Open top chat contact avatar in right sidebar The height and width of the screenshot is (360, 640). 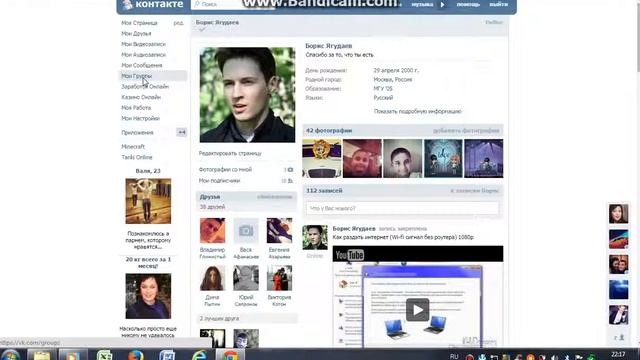point(619,213)
